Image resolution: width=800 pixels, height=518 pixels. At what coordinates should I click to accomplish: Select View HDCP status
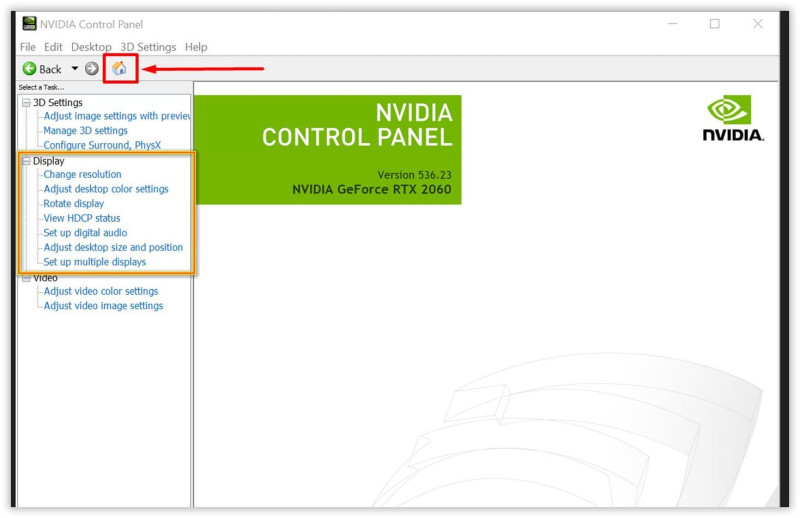coord(82,218)
